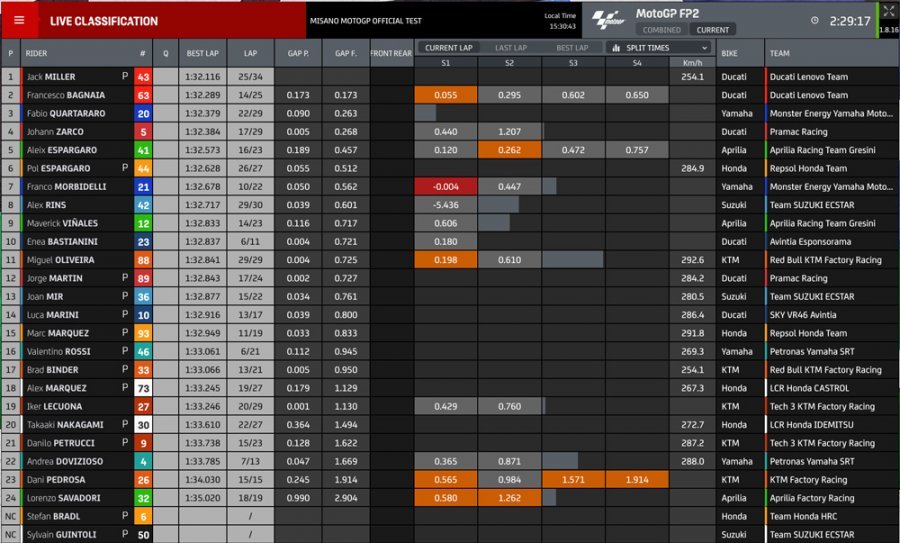Click Bagnaia's orange S1 sector time
The width and height of the screenshot is (900, 543).
click(x=445, y=94)
